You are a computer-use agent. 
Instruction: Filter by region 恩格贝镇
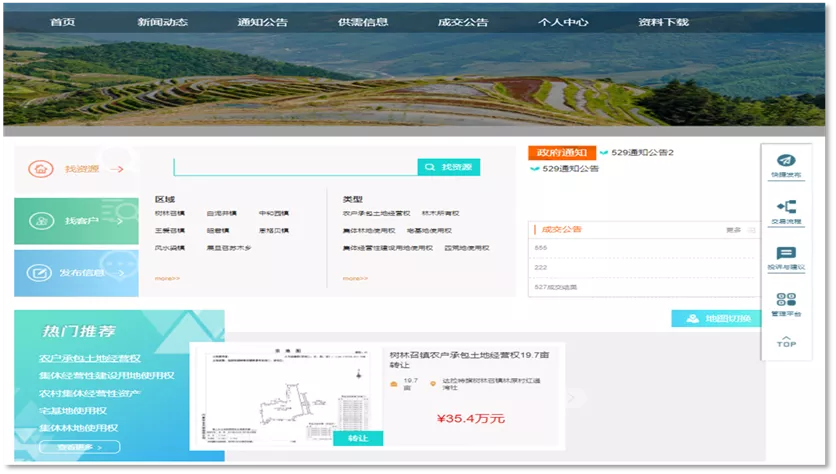pos(274,231)
